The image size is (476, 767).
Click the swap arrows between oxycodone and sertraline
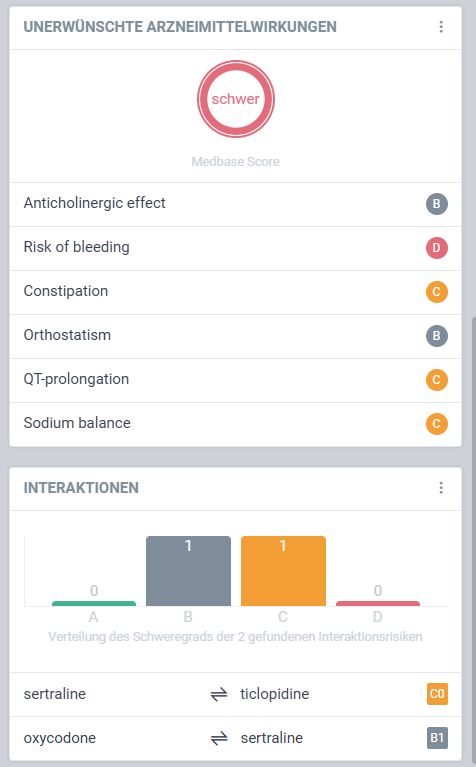pos(219,738)
